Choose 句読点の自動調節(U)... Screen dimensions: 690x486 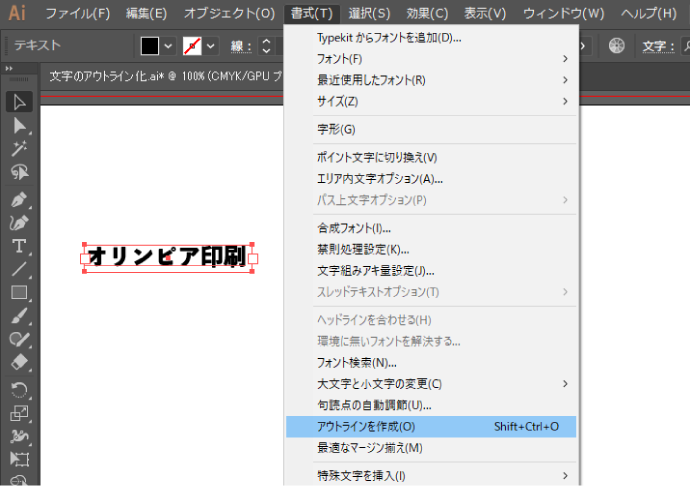(431, 405)
